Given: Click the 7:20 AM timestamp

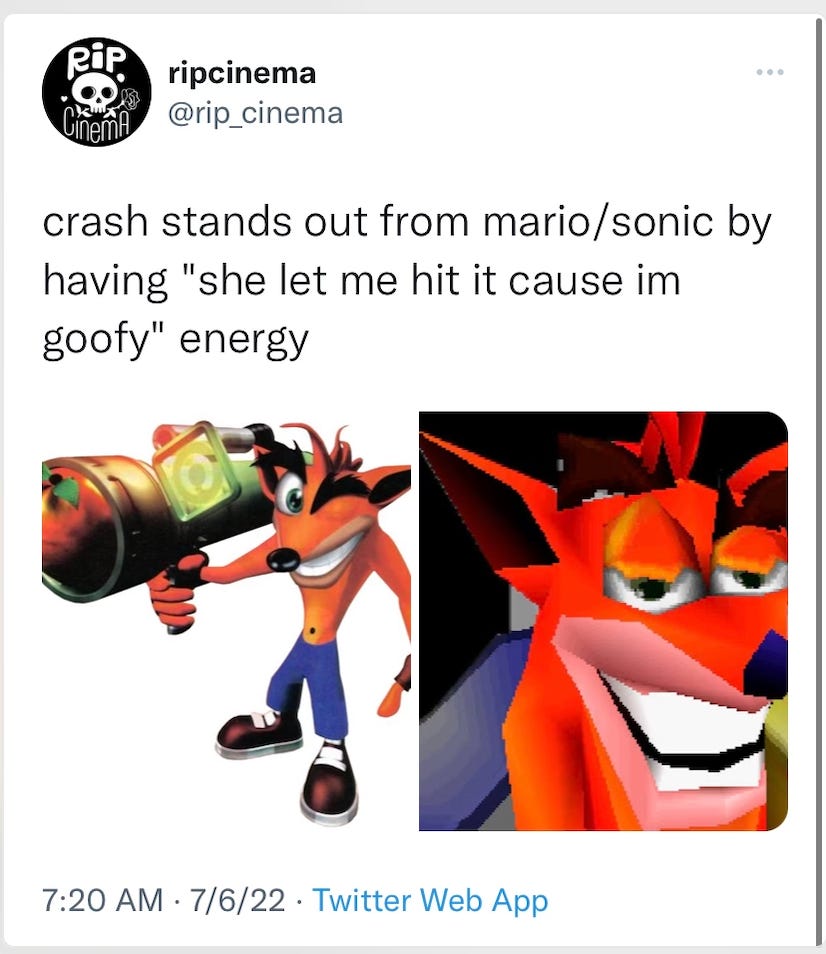Looking at the screenshot, I should click(102, 900).
